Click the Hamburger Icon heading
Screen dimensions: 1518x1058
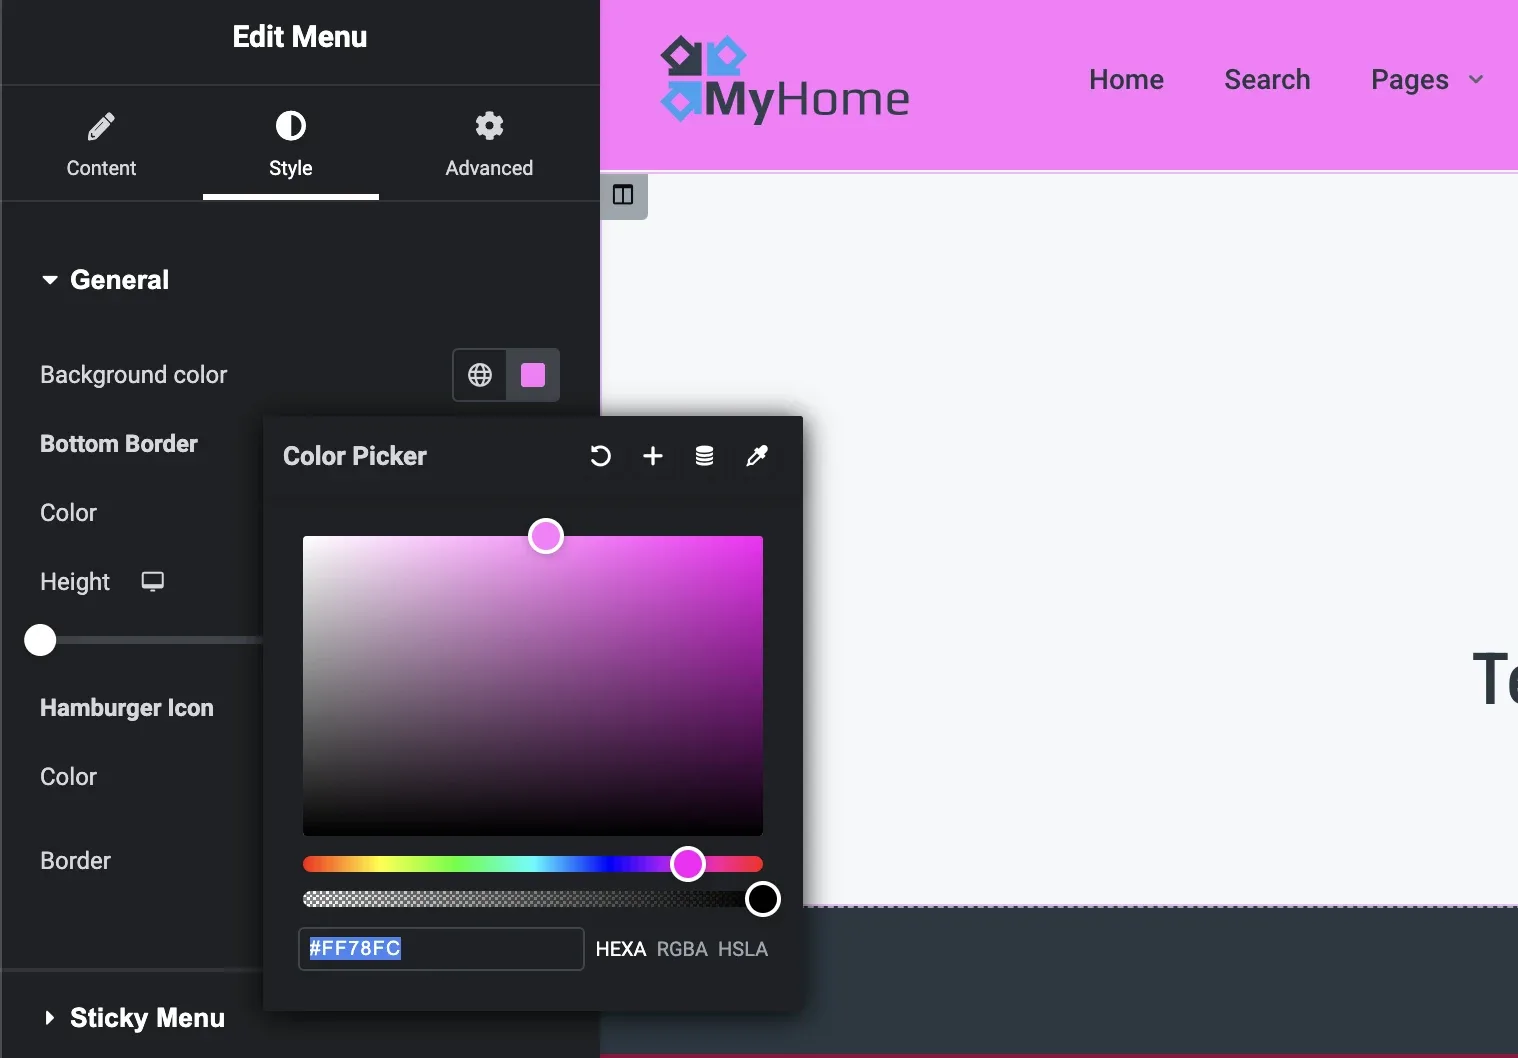[x=127, y=708]
